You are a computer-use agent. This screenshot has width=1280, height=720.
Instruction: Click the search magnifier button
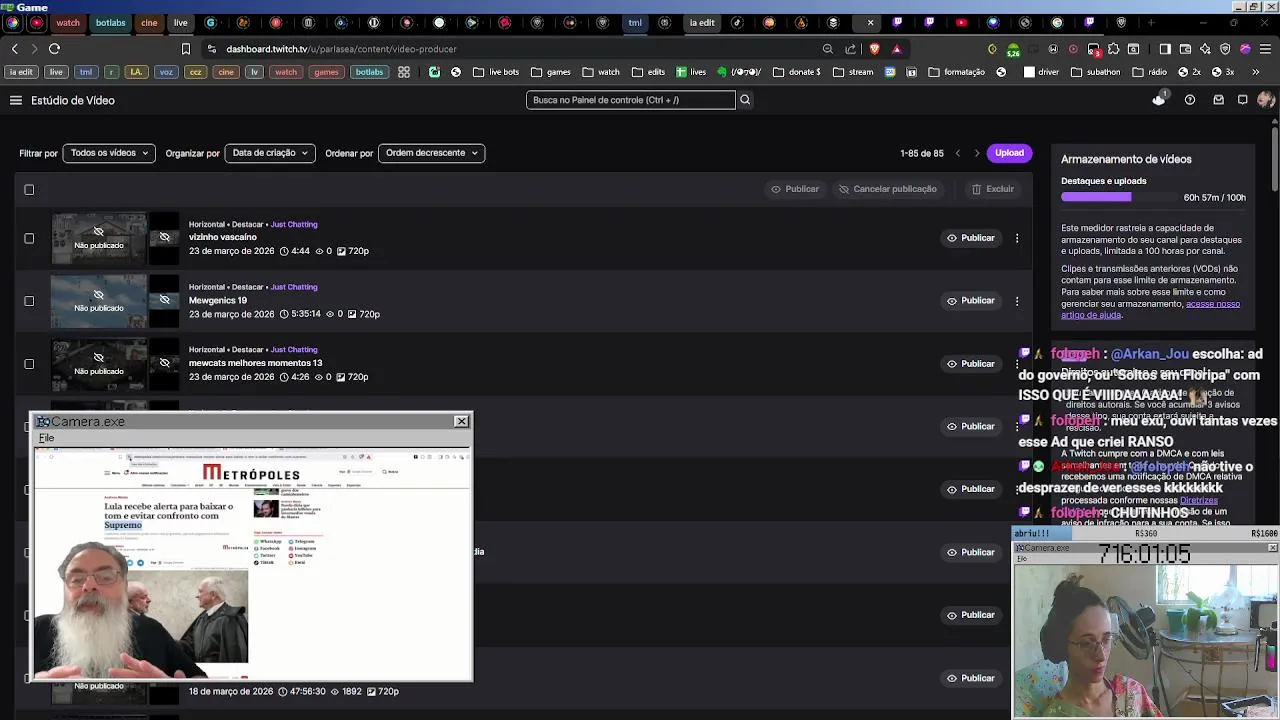point(745,100)
